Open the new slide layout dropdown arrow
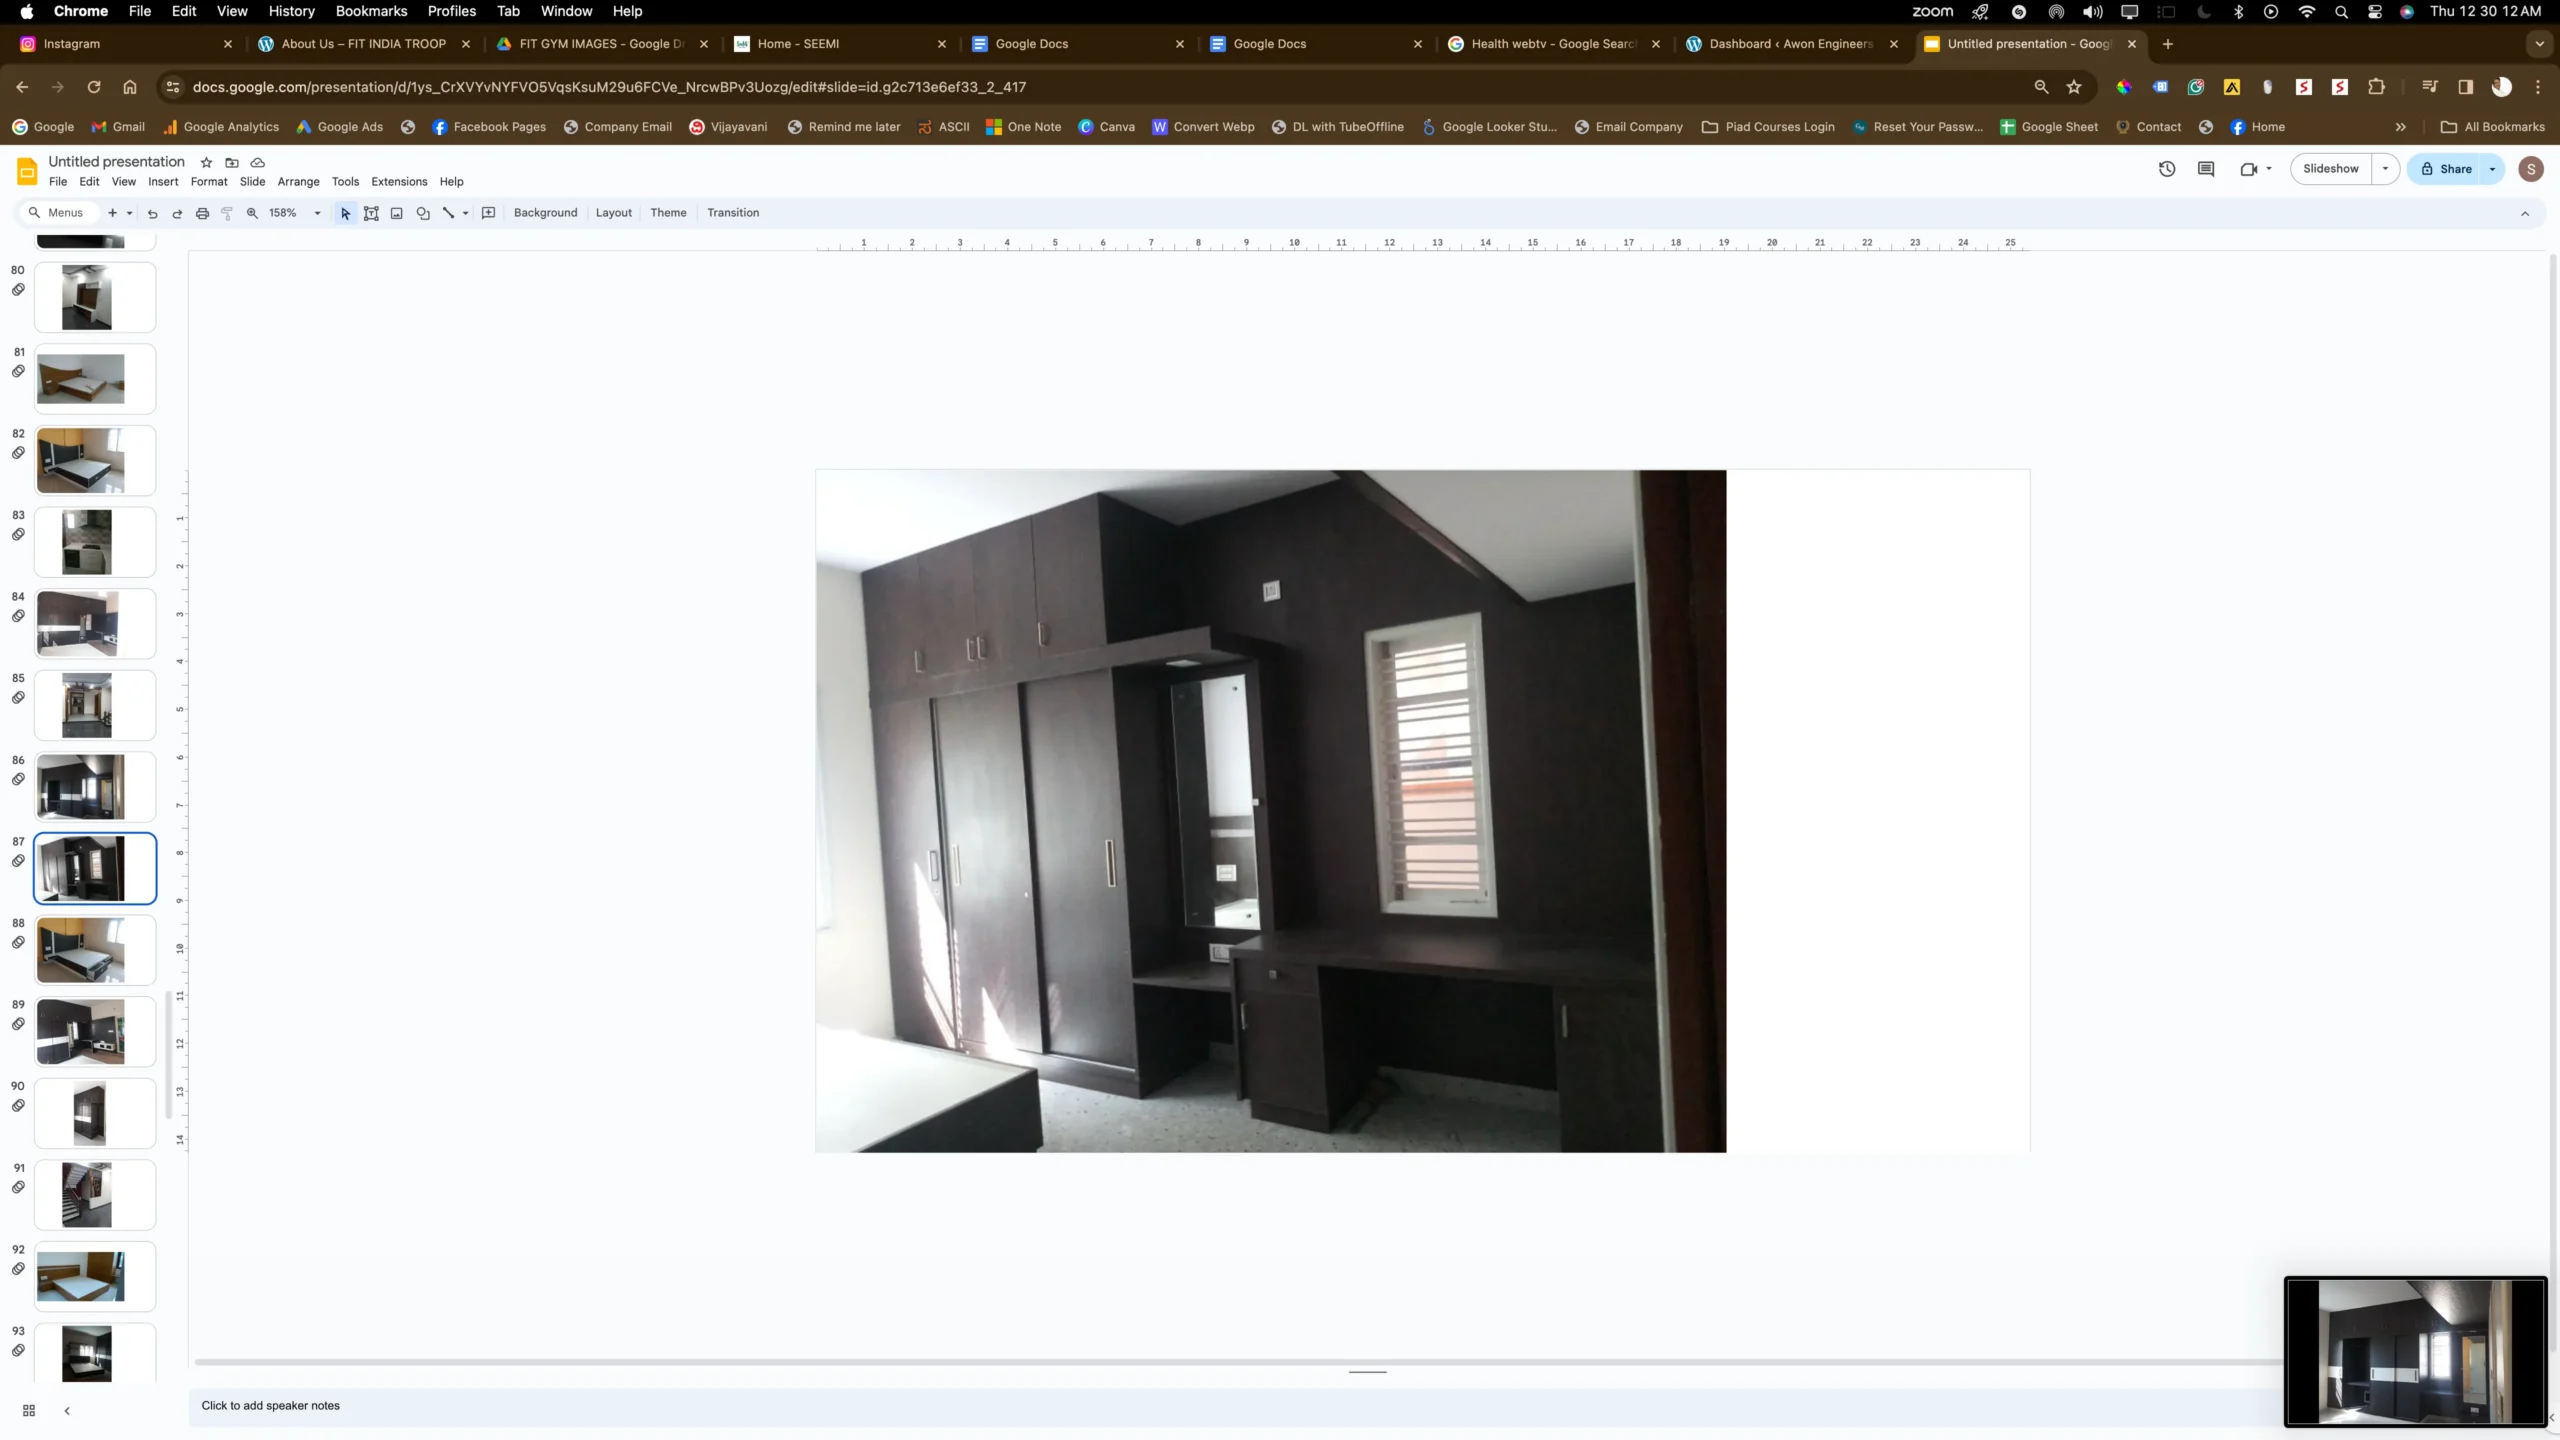Screen dimensions: 2560x1440 pyautogui.click(x=129, y=213)
